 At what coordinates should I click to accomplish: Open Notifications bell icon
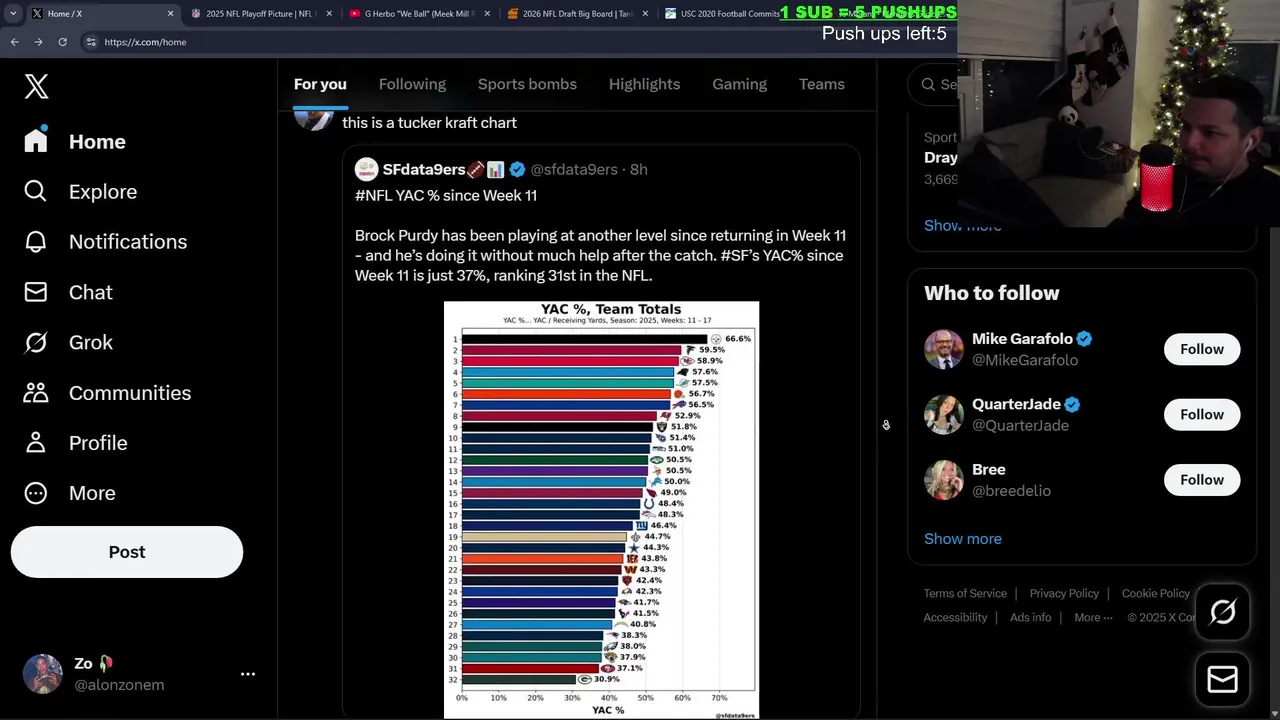(36, 242)
